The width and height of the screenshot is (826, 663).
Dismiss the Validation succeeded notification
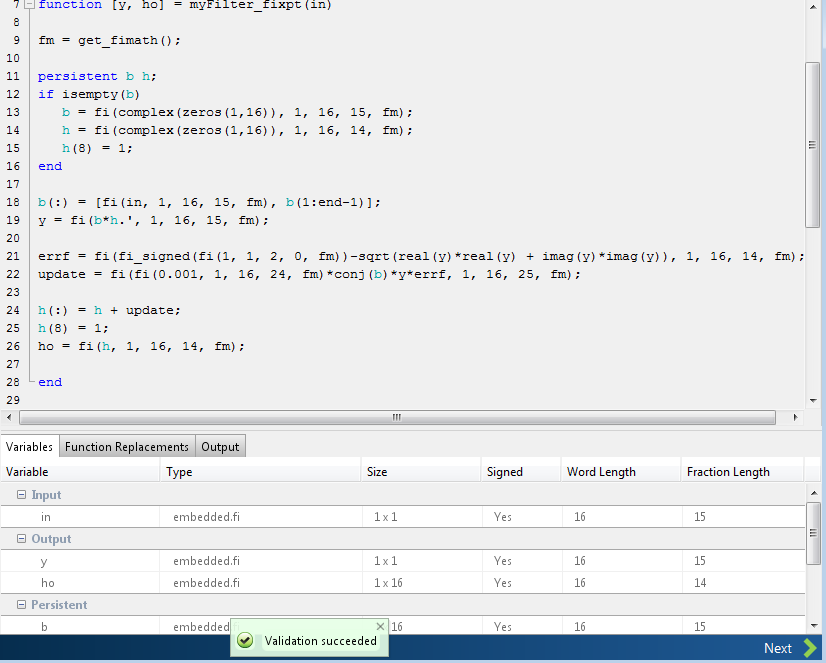tap(380, 626)
